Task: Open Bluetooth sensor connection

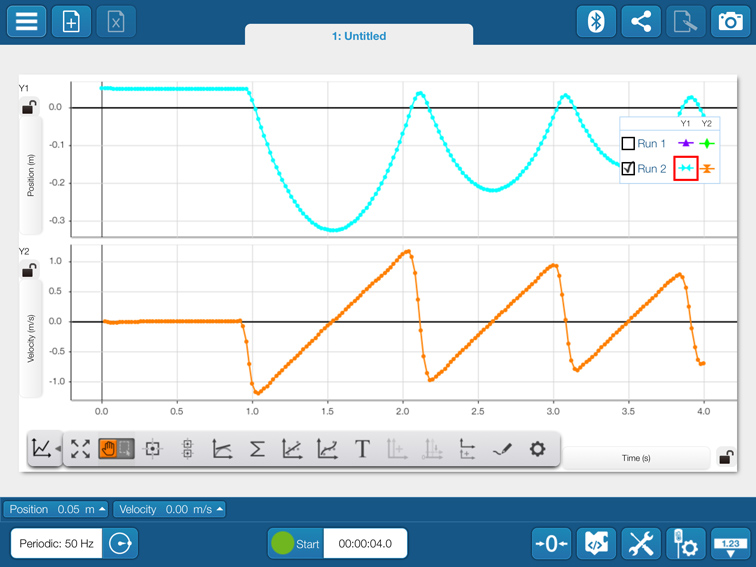Action: pyautogui.click(x=596, y=22)
